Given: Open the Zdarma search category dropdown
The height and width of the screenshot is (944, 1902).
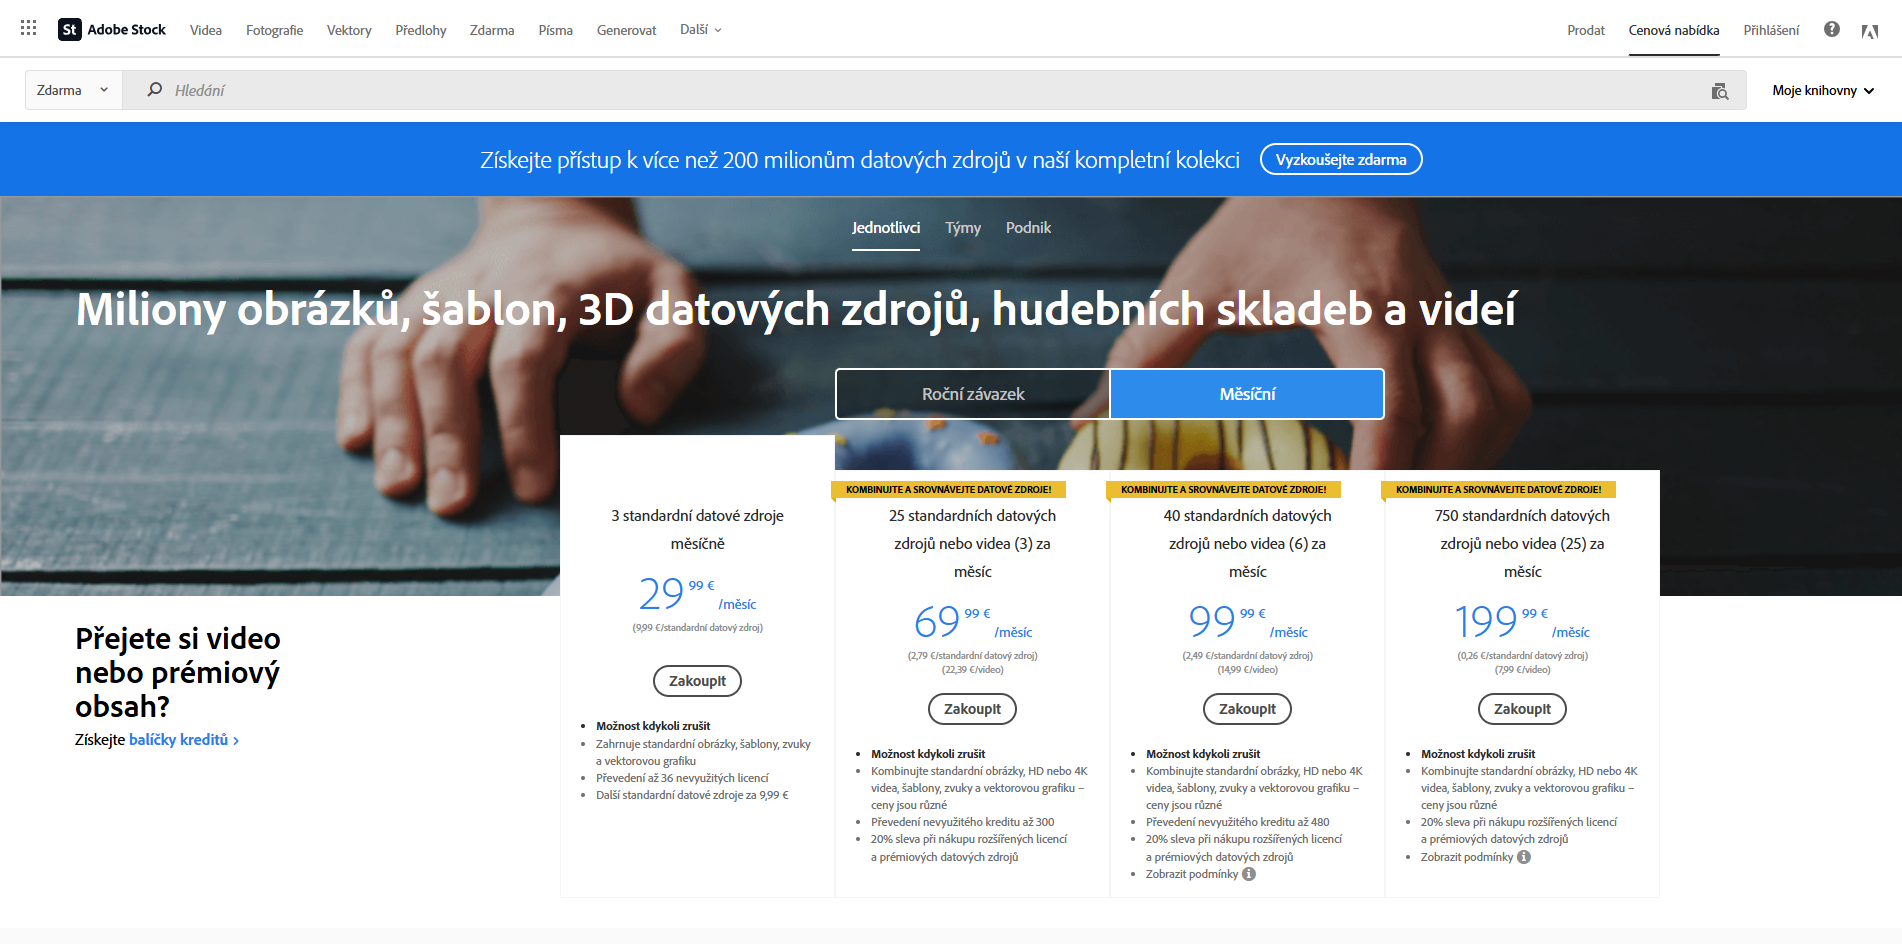Looking at the screenshot, I should pyautogui.click(x=73, y=90).
